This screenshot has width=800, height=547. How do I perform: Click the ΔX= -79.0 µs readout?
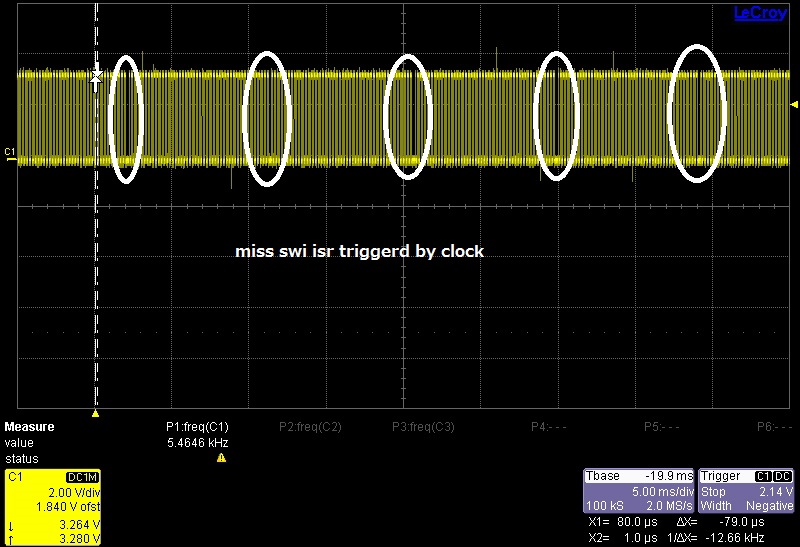pos(720,522)
